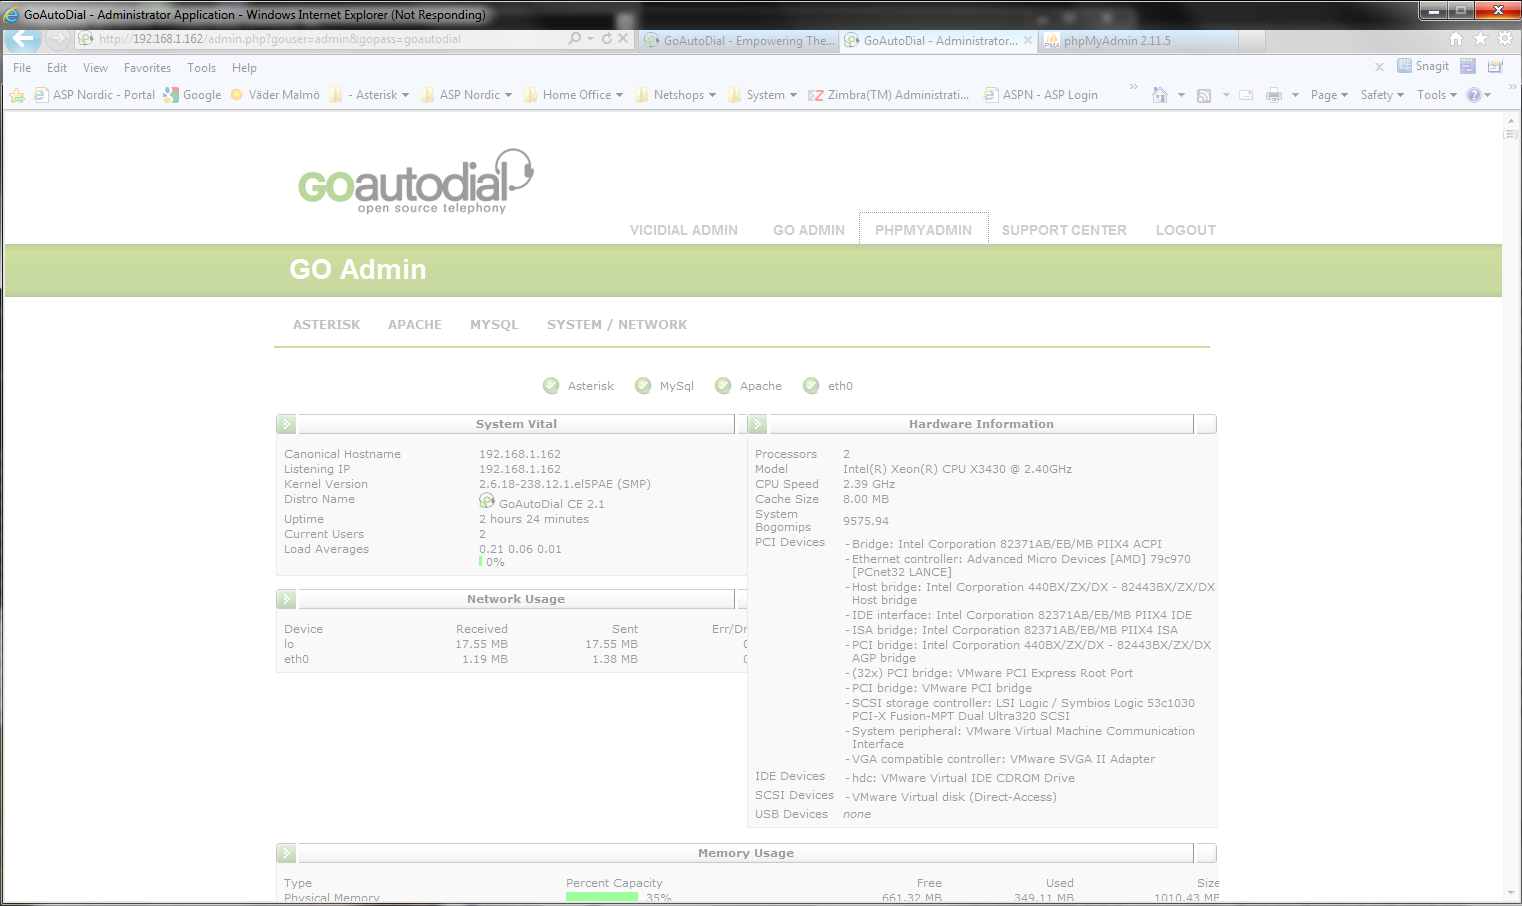Switch to the phpMyAdmin 2.11.5 tab
This screenshot has height=906, width=1522.
click(1139, 40)
